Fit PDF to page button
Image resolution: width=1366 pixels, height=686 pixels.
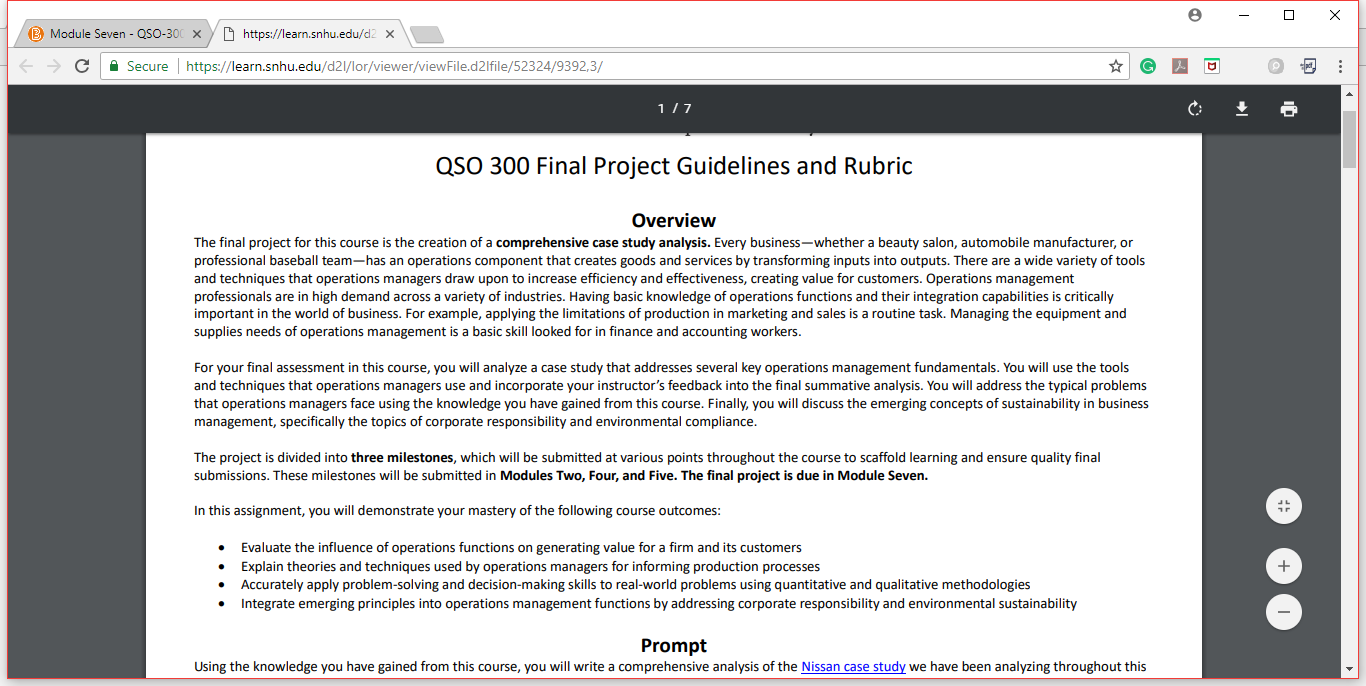point(1284,506)
